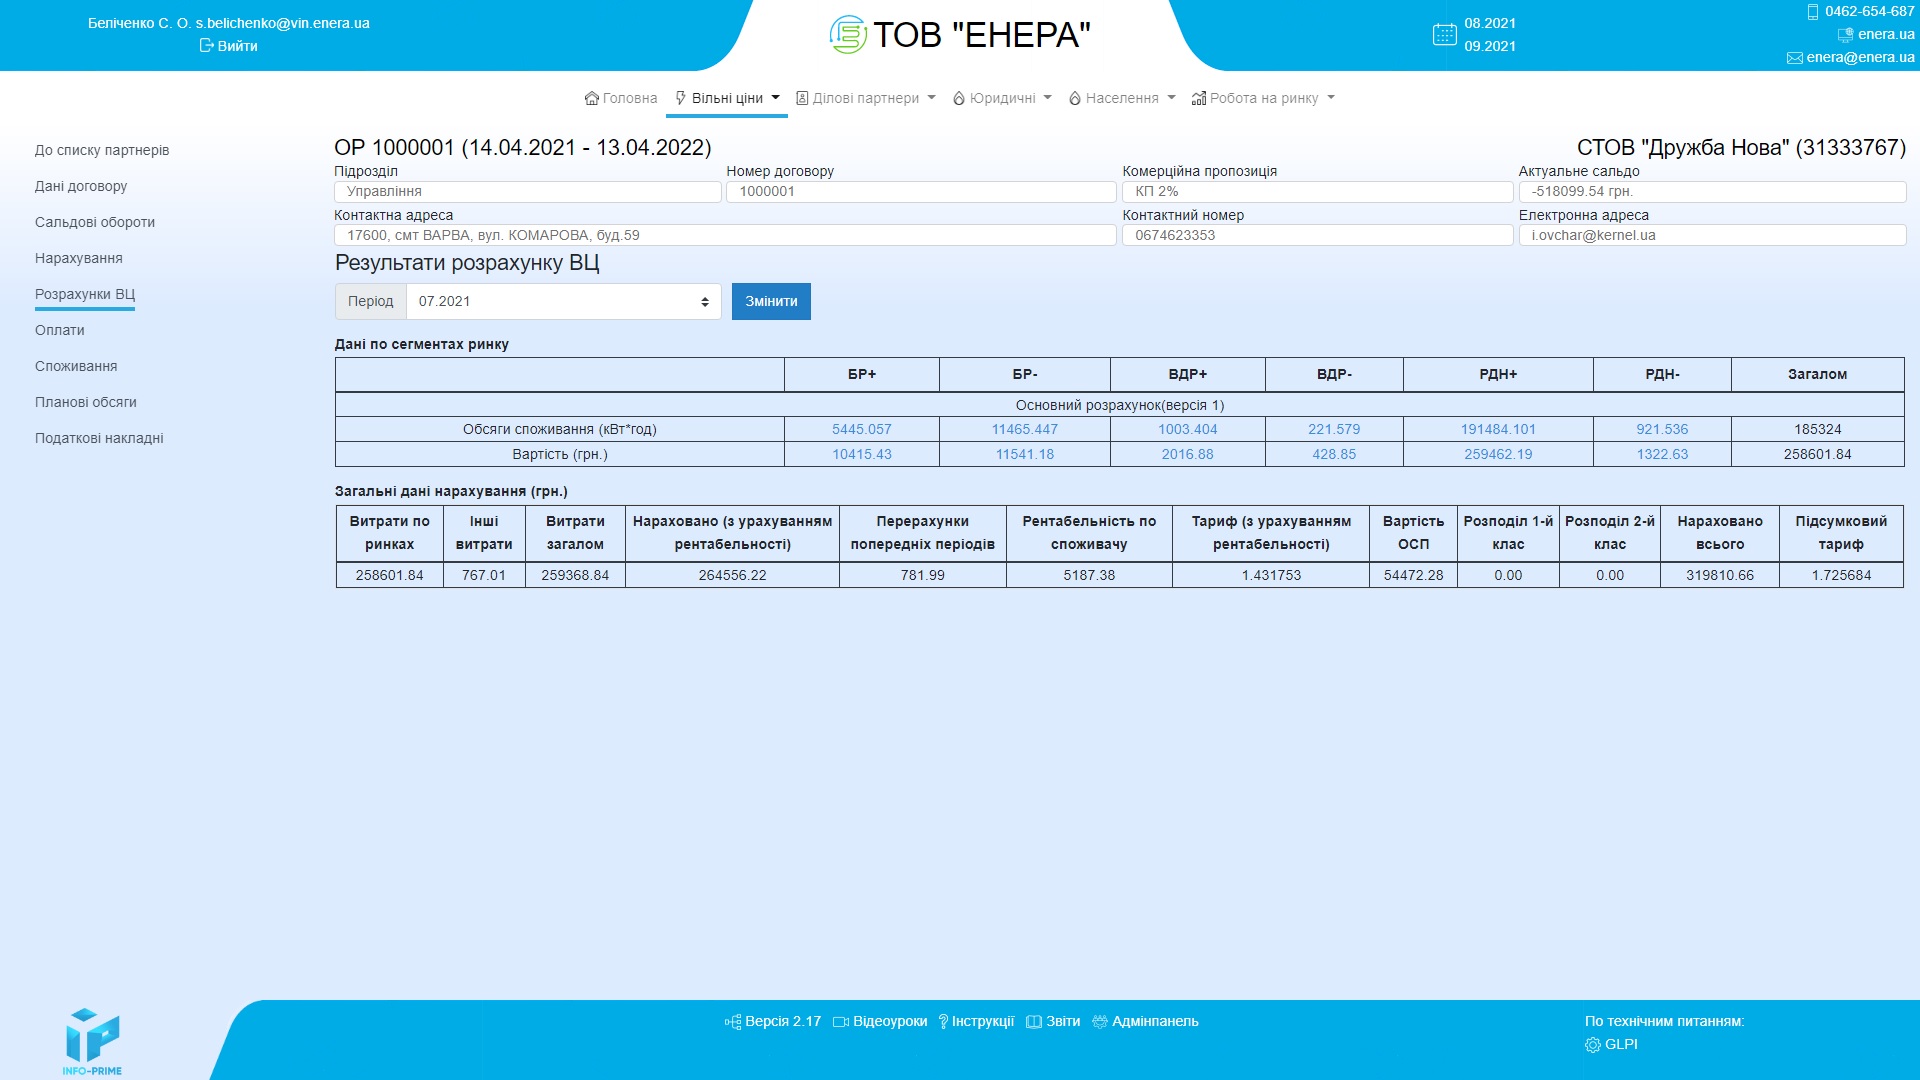Go to Головна home page
Screen dimensions: 1920x1080
click(x=621, y=98)
